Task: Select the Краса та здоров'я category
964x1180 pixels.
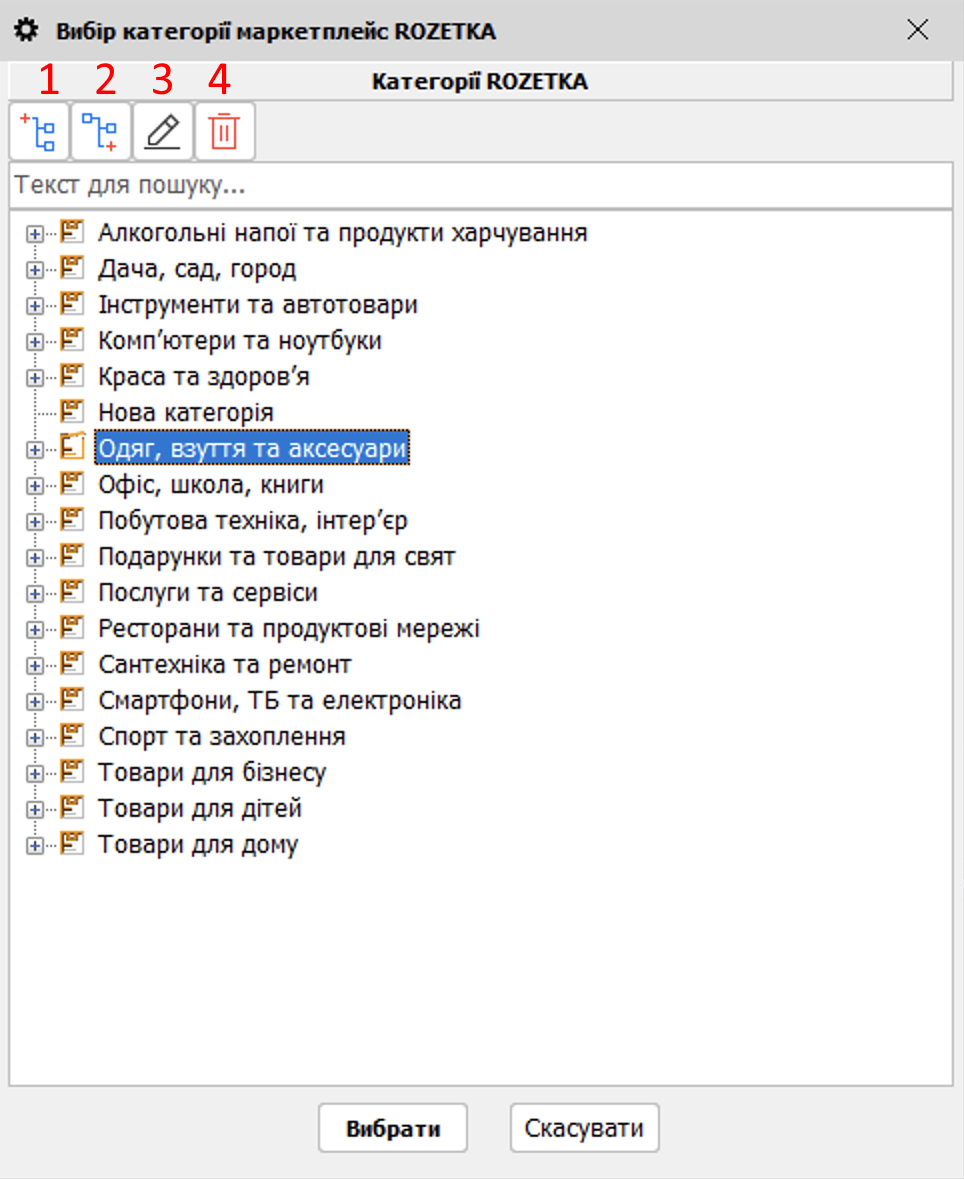Action: (204, 376)
